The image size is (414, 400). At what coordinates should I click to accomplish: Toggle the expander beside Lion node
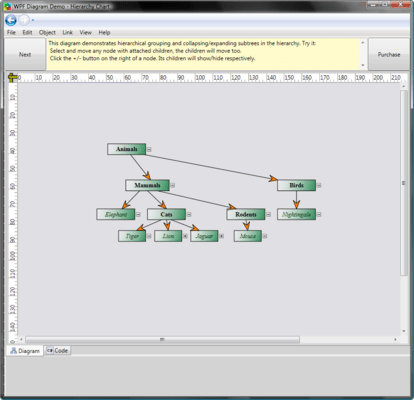coord(185,236)
